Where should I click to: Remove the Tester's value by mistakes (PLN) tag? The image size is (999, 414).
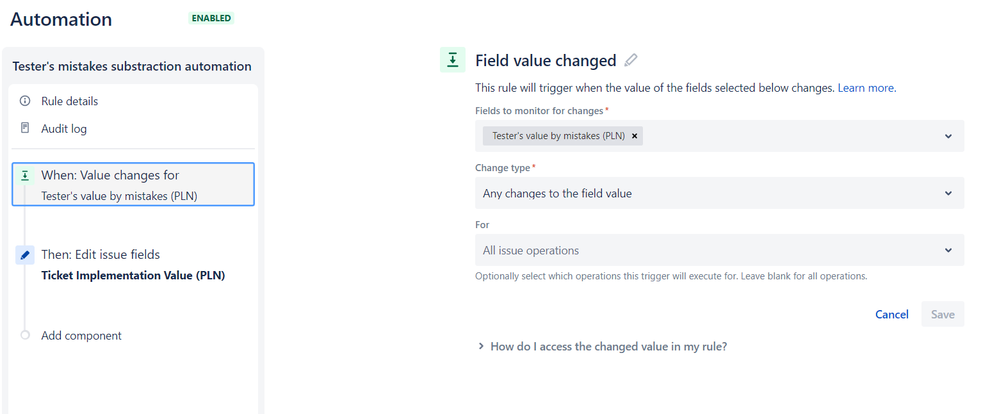coord(634,136)
